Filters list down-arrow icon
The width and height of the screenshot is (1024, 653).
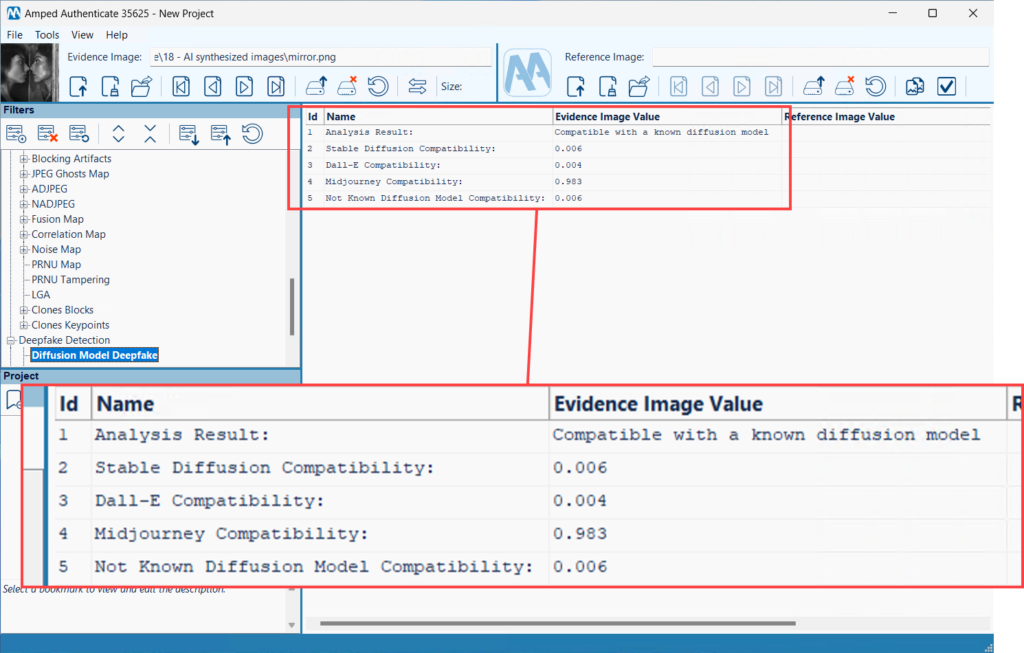pyautogui.click(x=189, y=134)
